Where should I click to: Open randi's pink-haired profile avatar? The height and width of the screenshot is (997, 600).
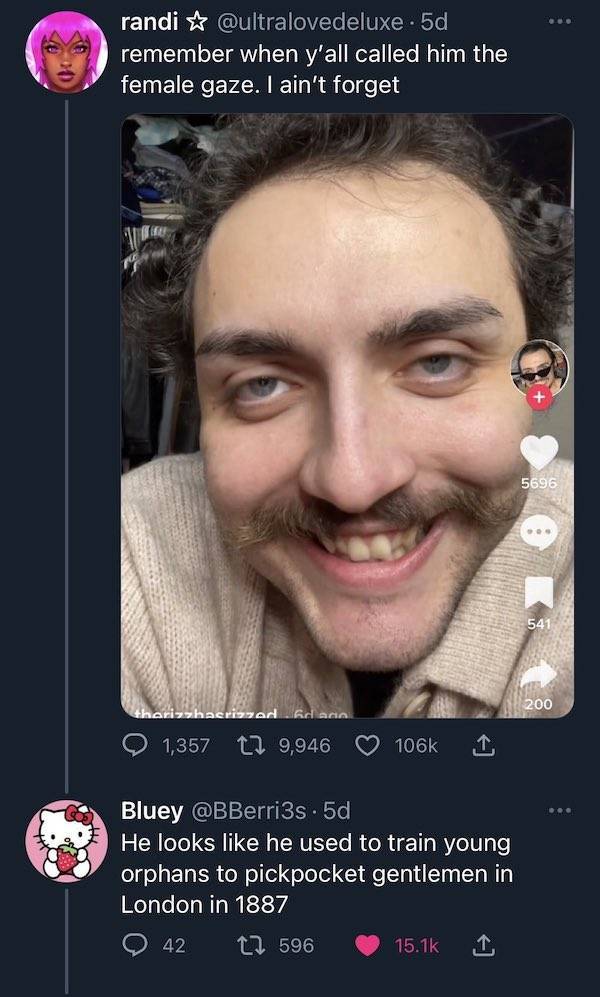[x=66, y=54]
